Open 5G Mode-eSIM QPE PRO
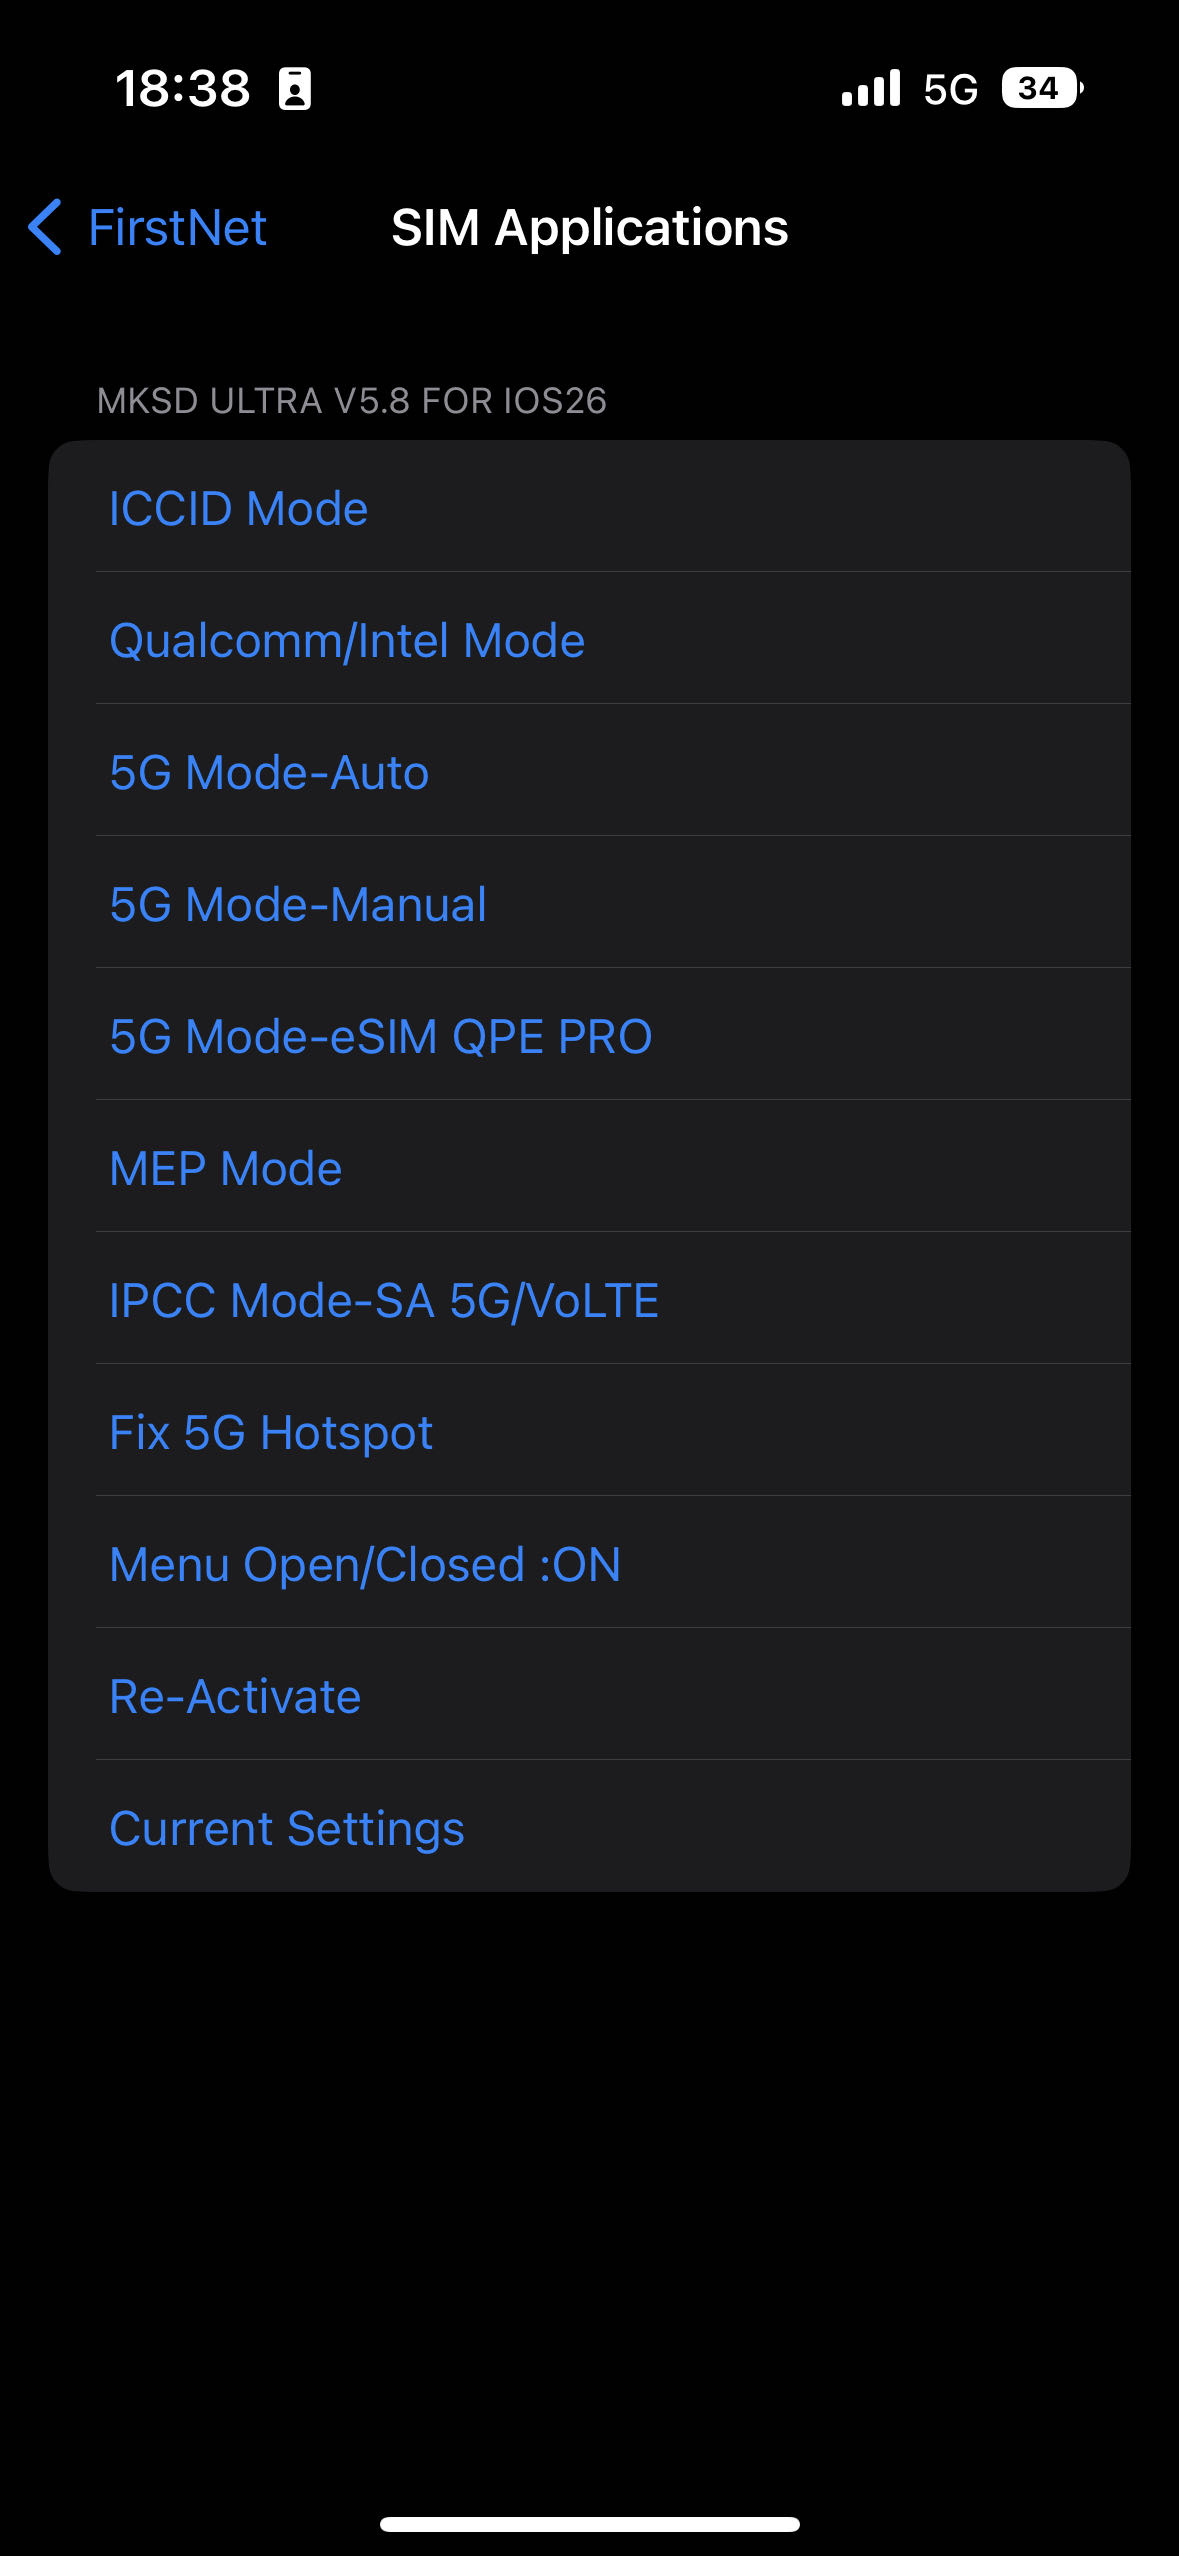 (x=380, y=1036)
